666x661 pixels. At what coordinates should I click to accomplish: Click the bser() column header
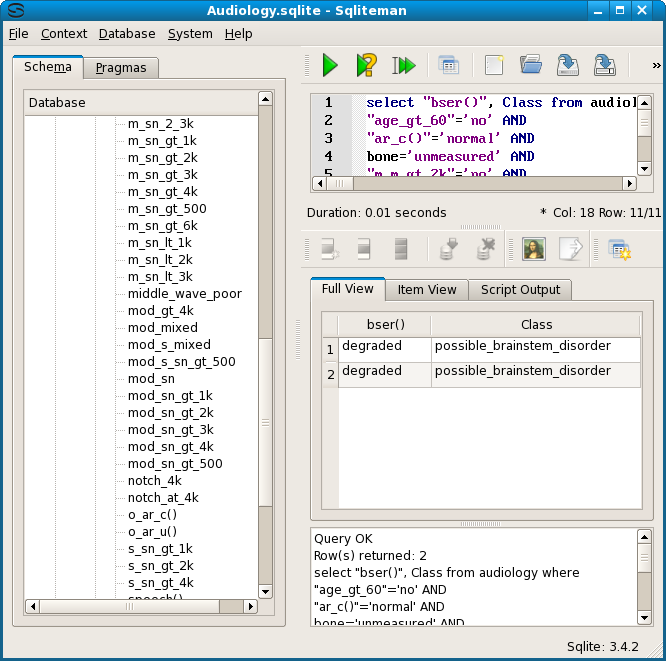(385, 325)
